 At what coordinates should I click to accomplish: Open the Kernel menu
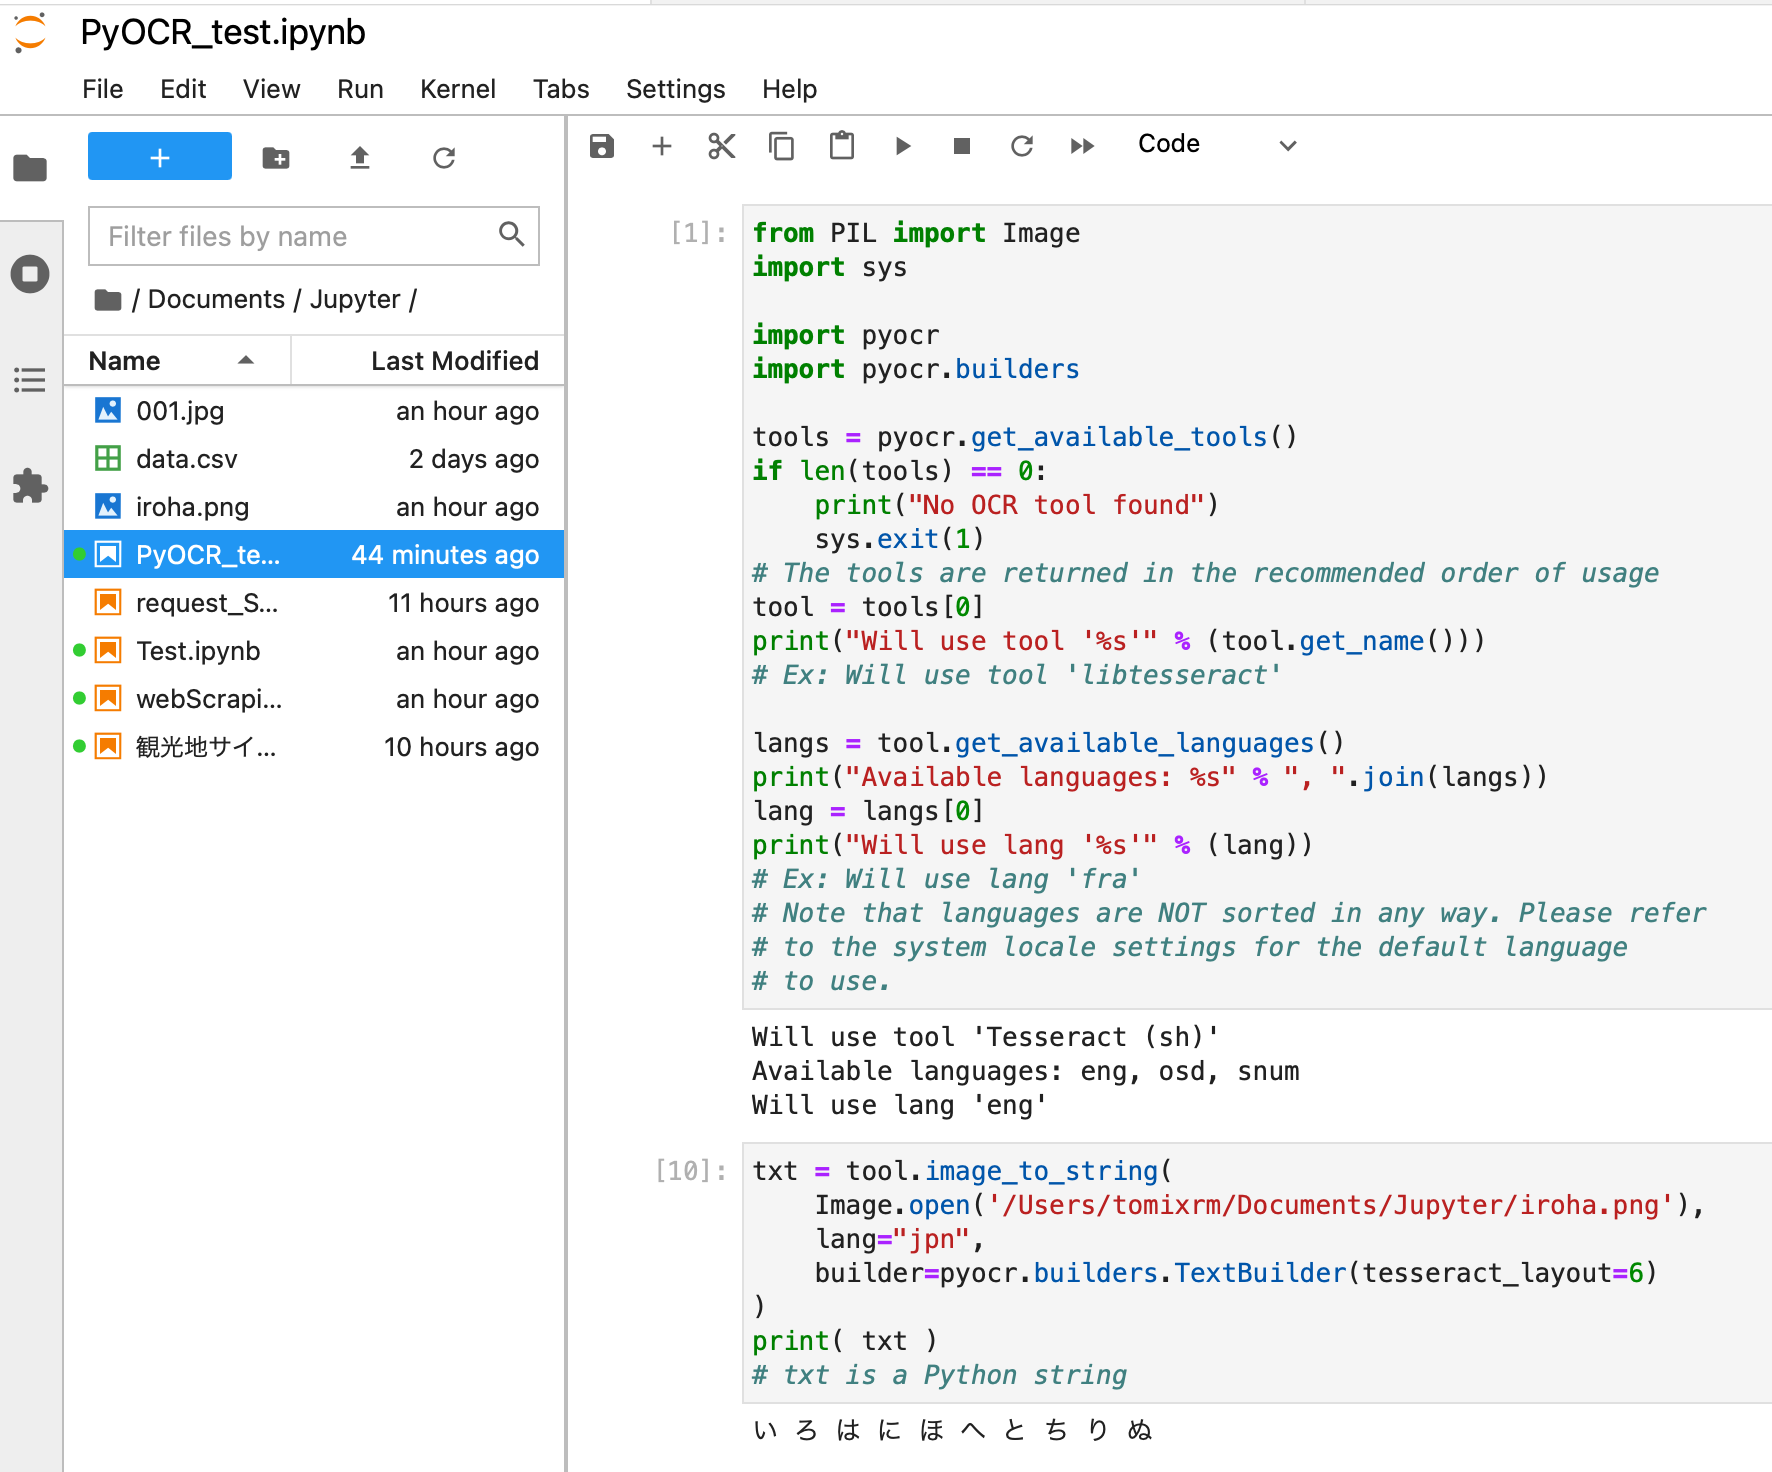click(457, 89)
